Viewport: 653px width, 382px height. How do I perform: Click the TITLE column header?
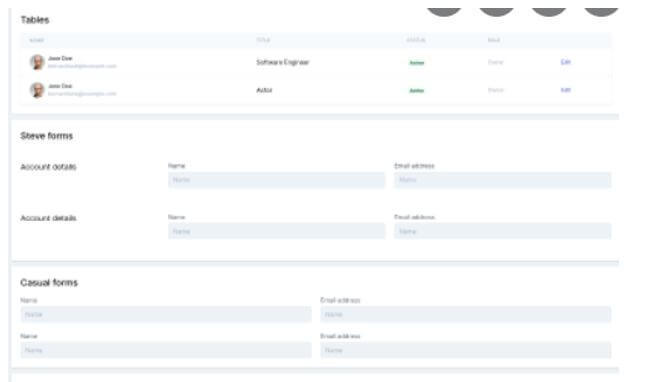(x=263, y=40)
